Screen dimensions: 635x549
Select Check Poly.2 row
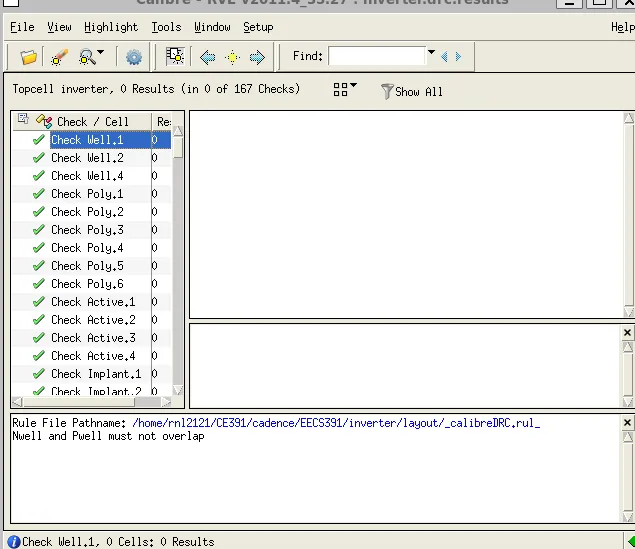92,212
